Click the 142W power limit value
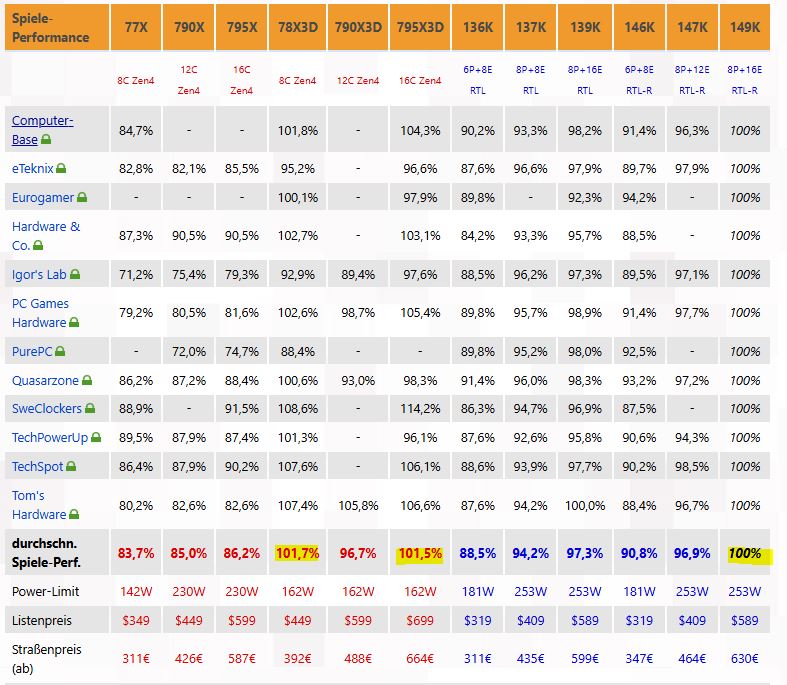 click(x=136, y=592)
